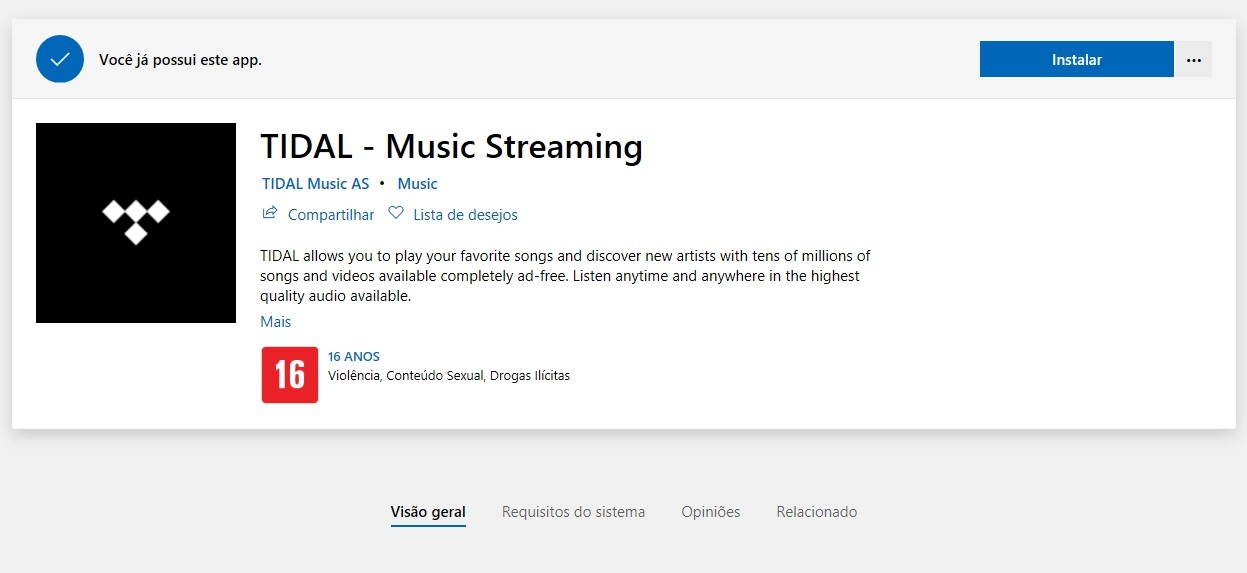Open the TIDAL Music AS publisher link

[315, 184]
